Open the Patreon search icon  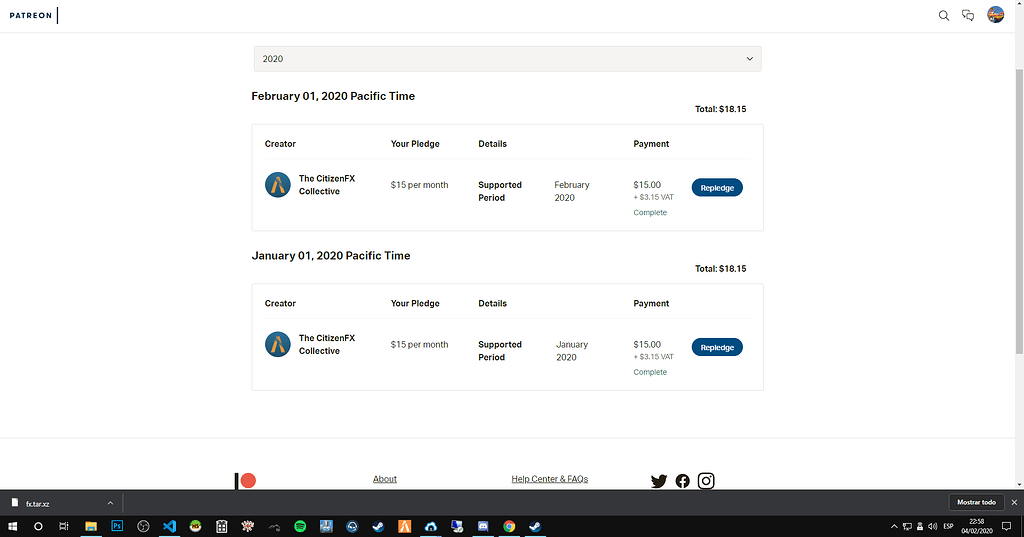click(944, 15)
